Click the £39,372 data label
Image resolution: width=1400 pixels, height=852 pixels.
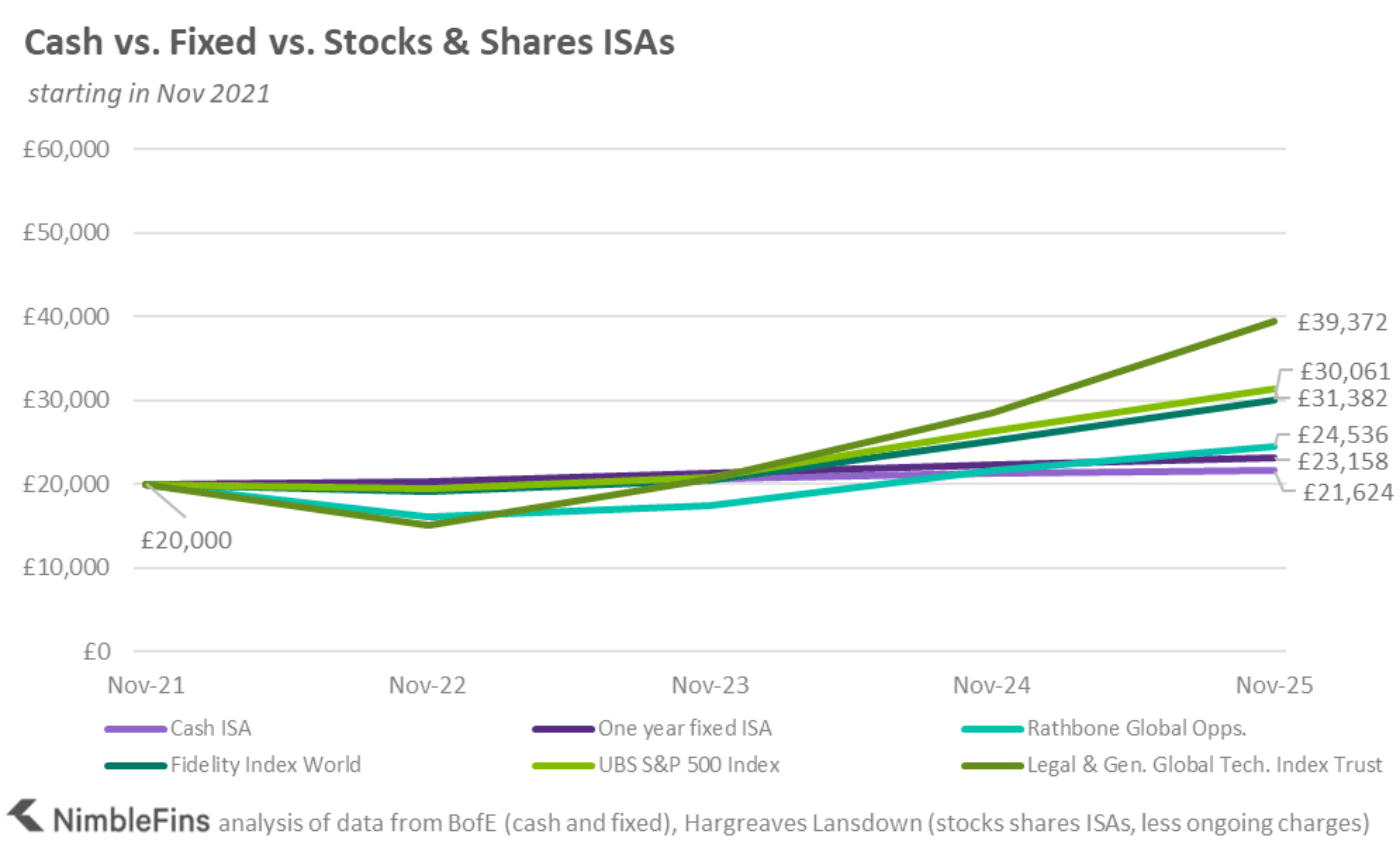pos(1342,323)
